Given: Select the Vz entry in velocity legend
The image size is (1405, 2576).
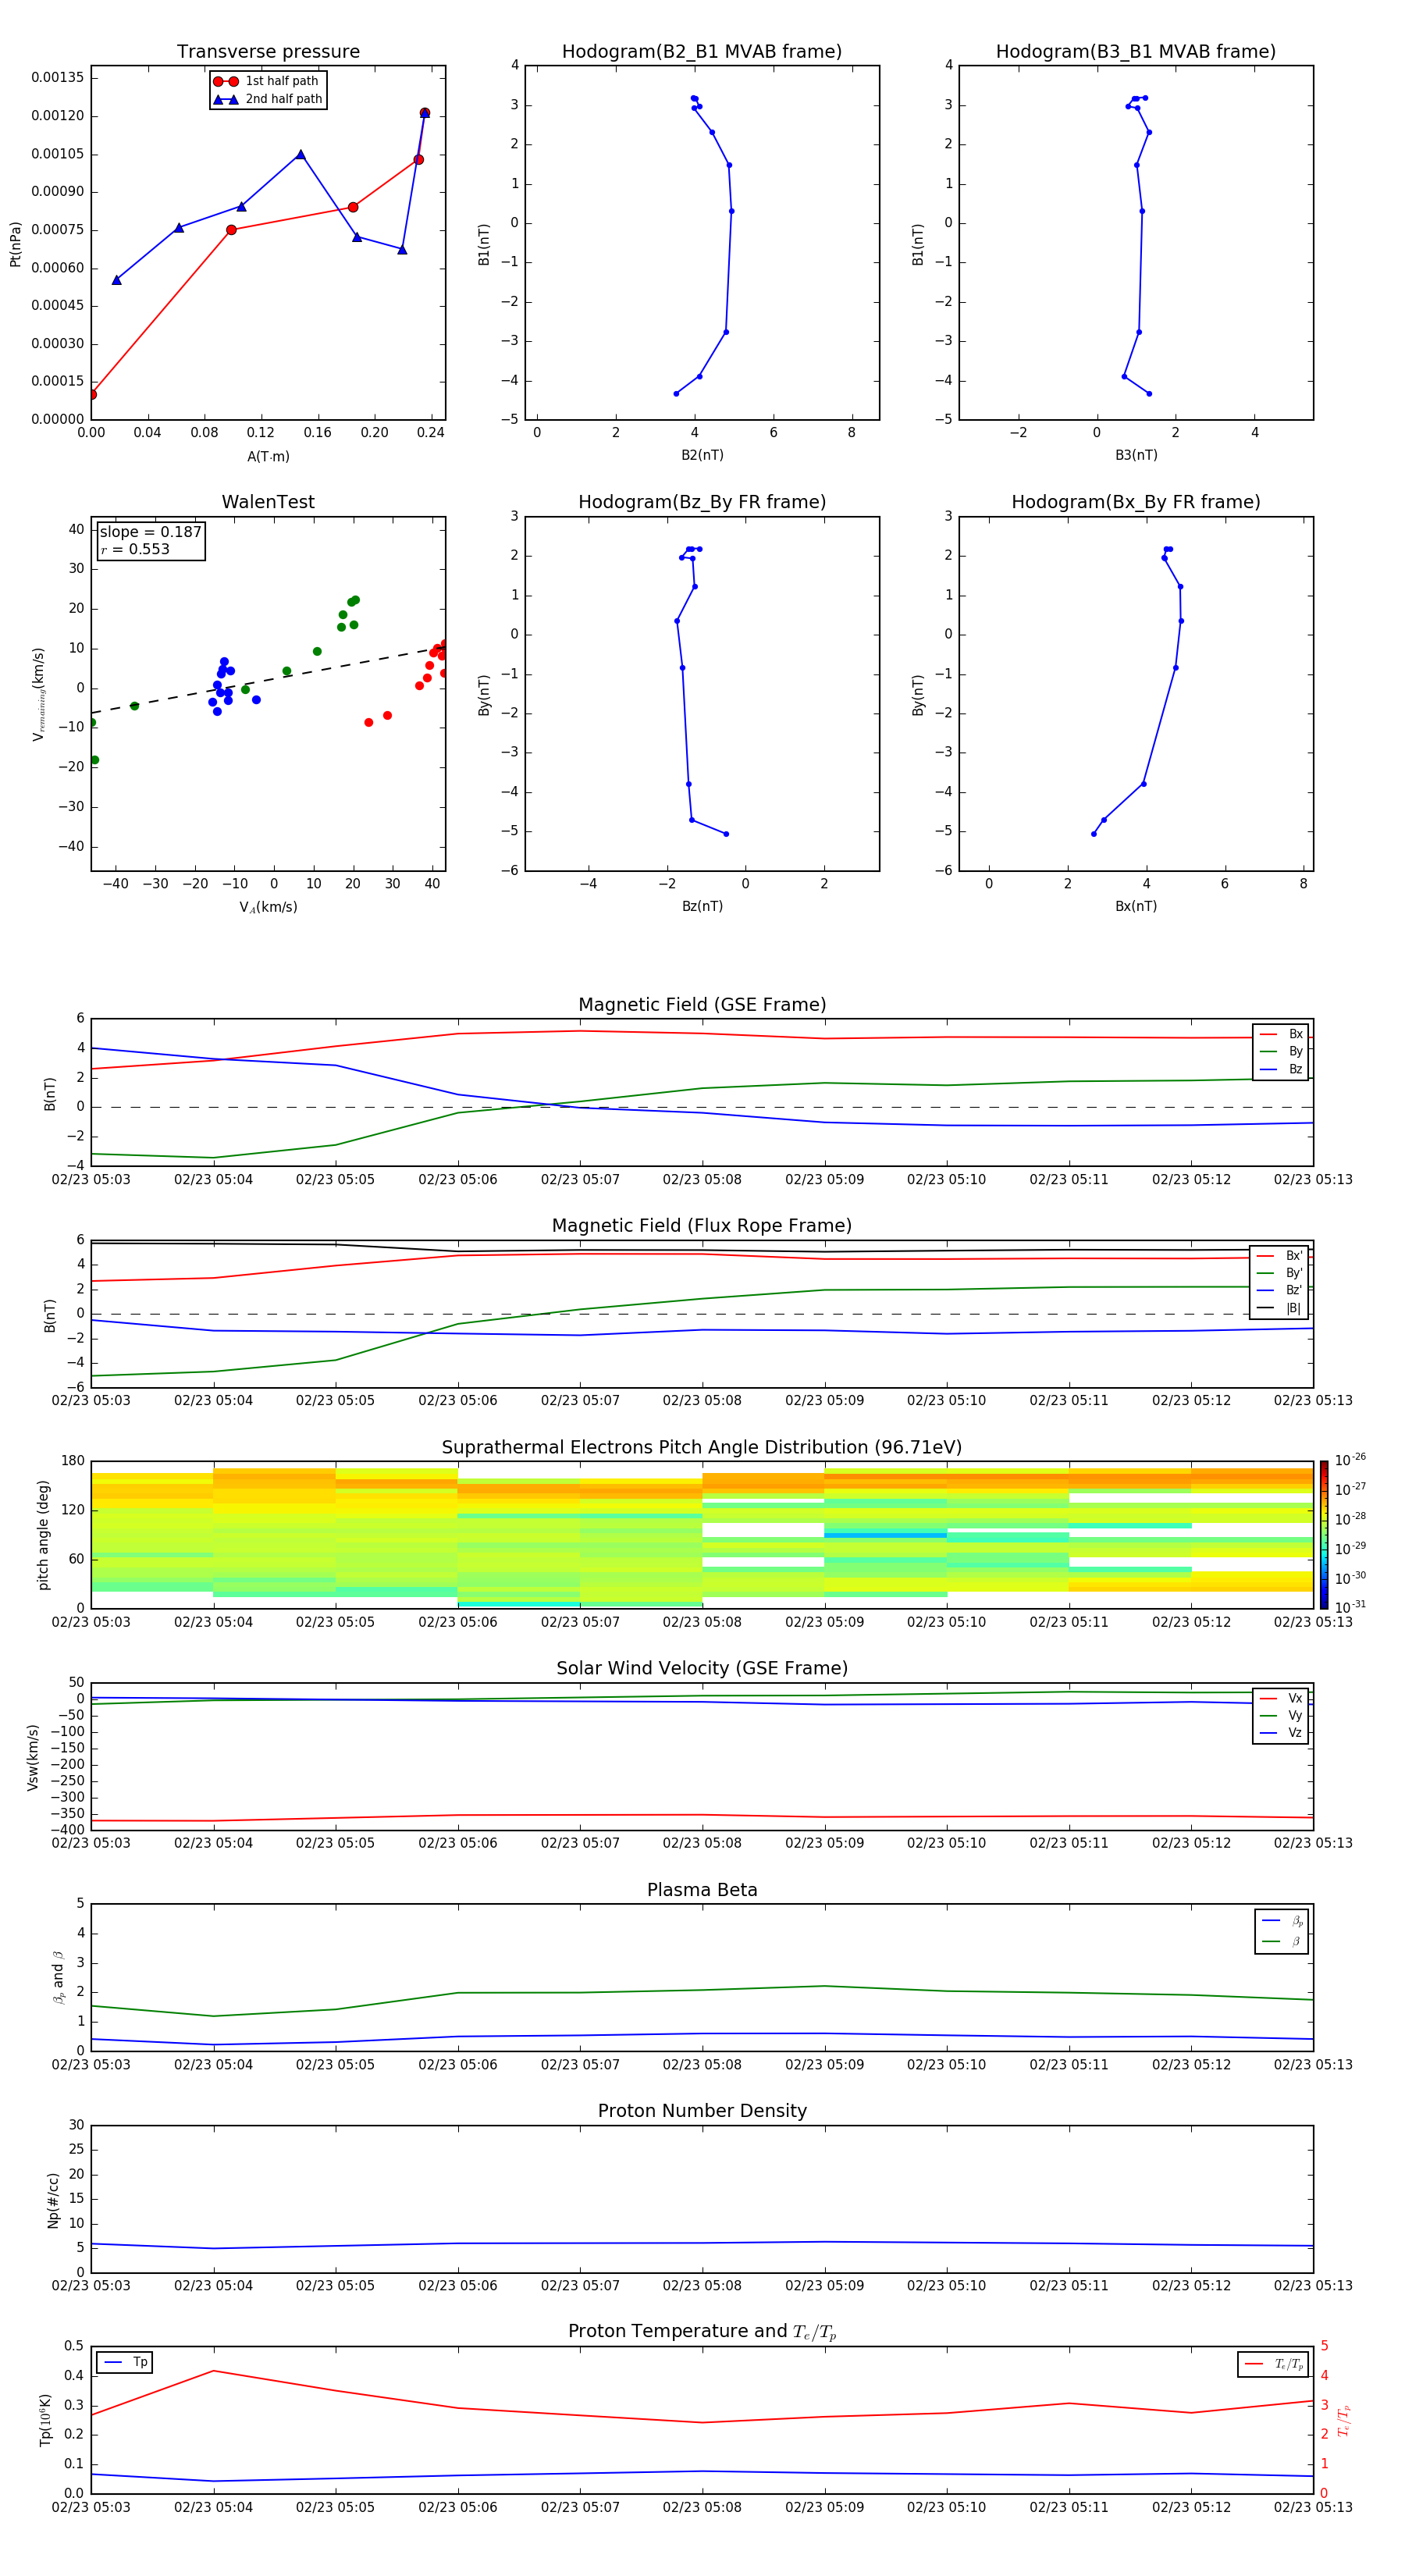Looking at the screenshot, I should (1281, 1732).
